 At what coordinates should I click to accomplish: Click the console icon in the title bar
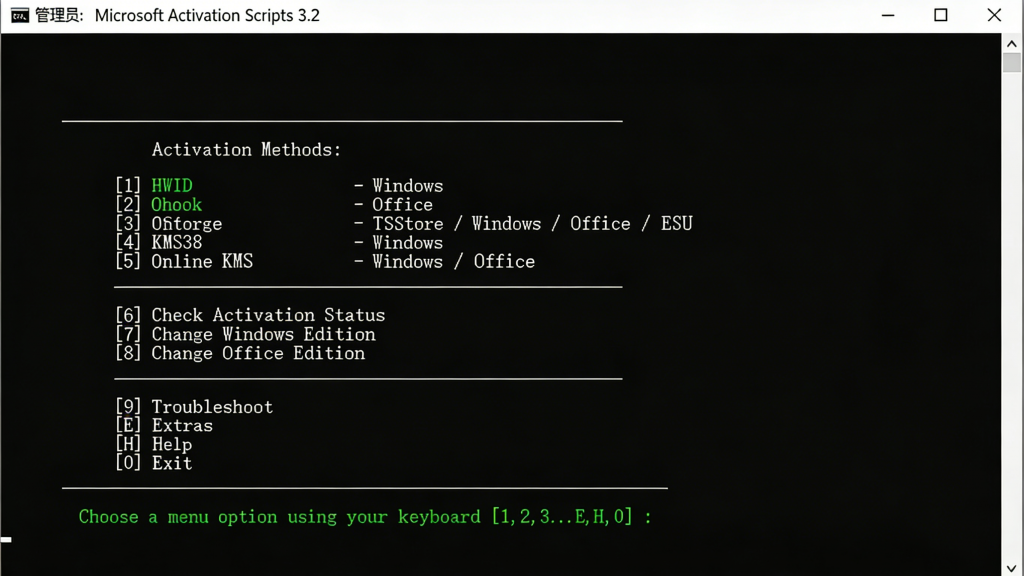click(19, 15)
